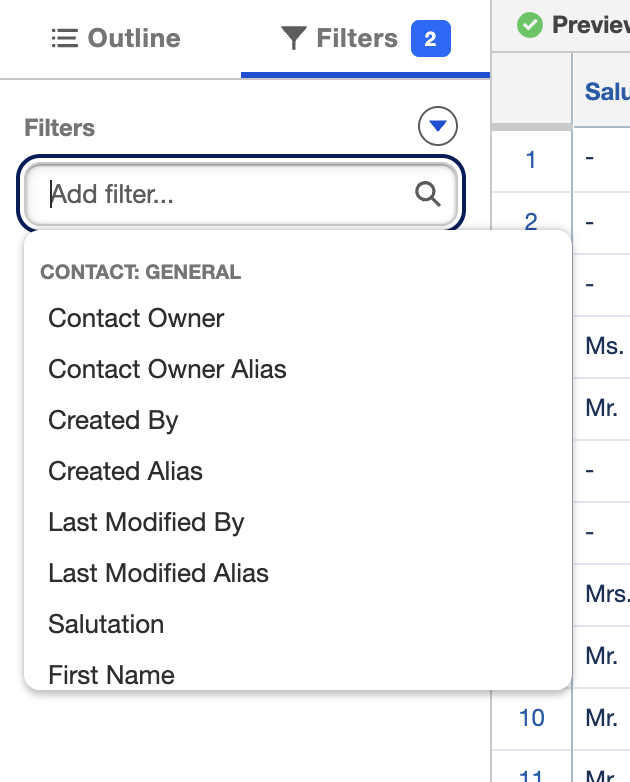
Task: Click the green Preview checkmark icon
Action: pos(530,24)
